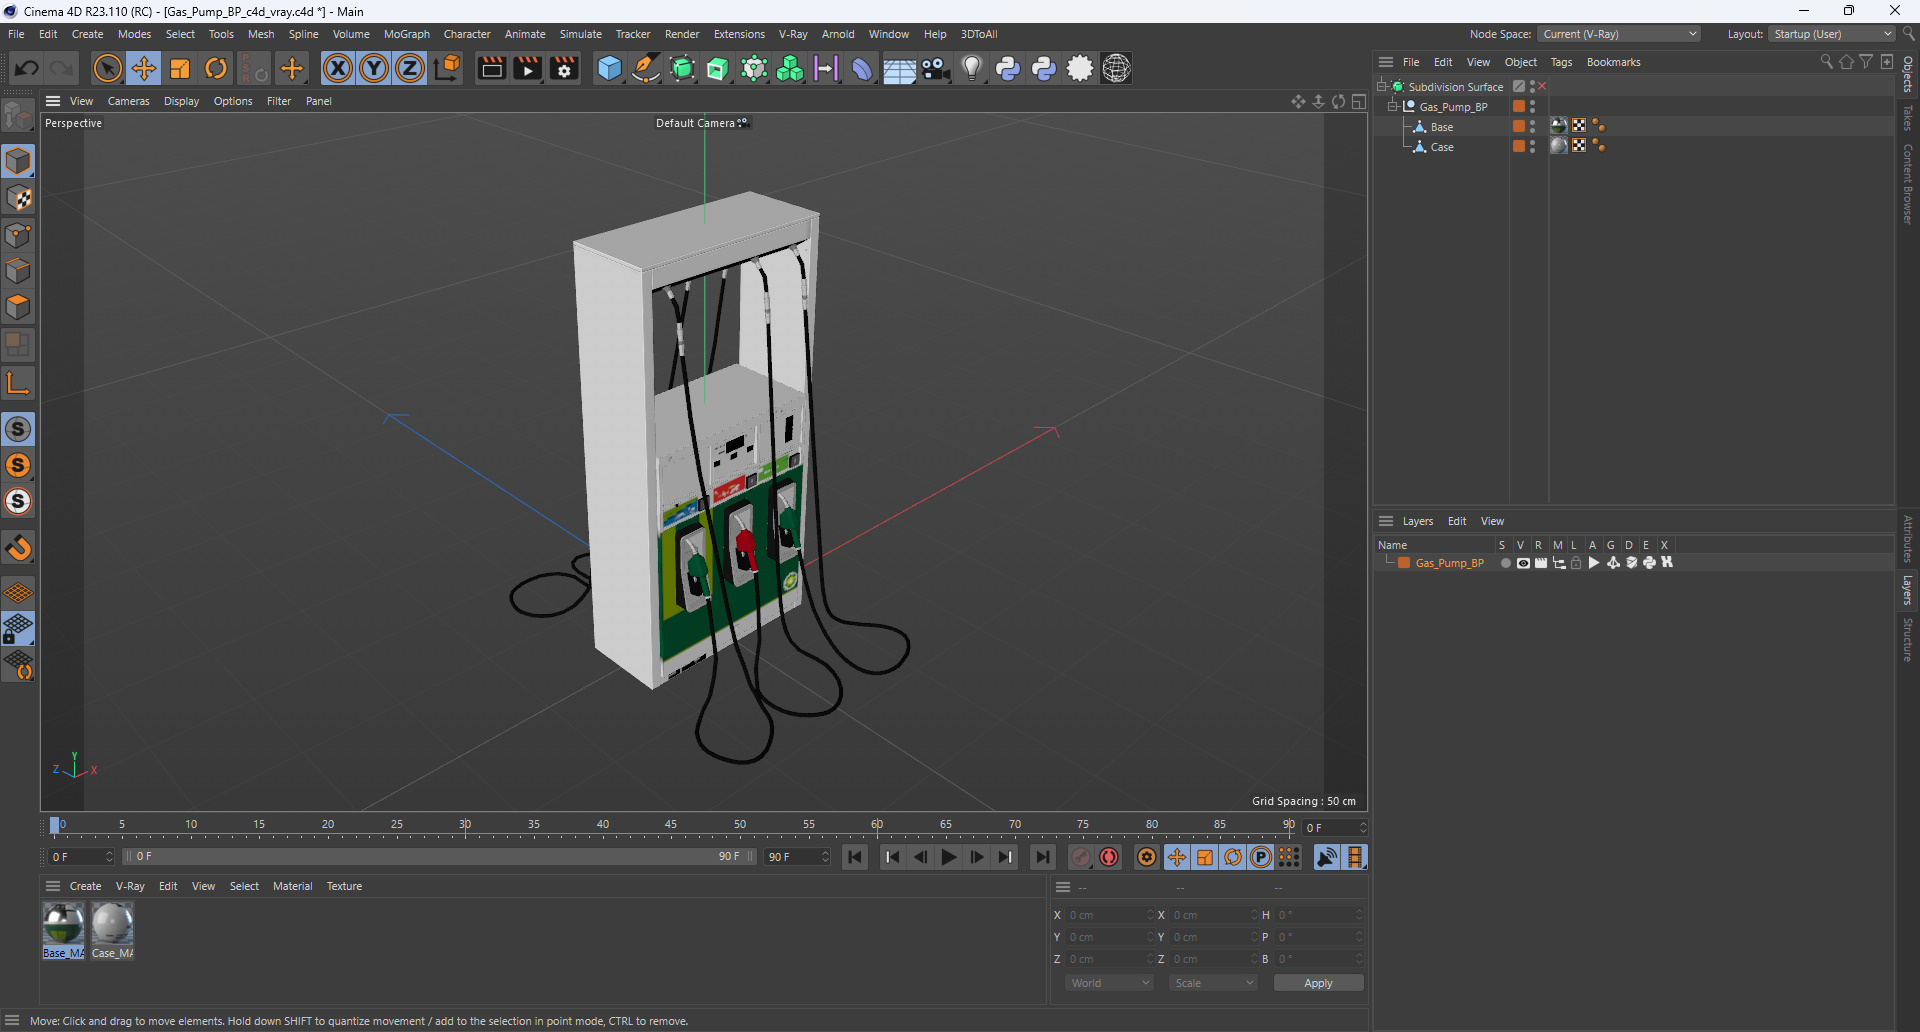Add a light object
The height and width of the screenshot is (1032, 1920).
(x=972, y=68)
